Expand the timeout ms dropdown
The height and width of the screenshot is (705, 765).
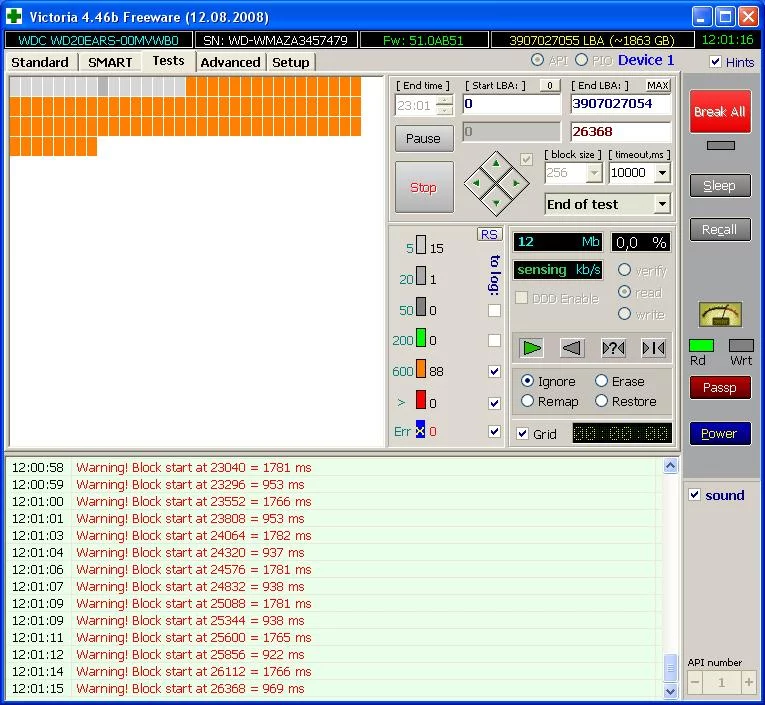[661, 173]
